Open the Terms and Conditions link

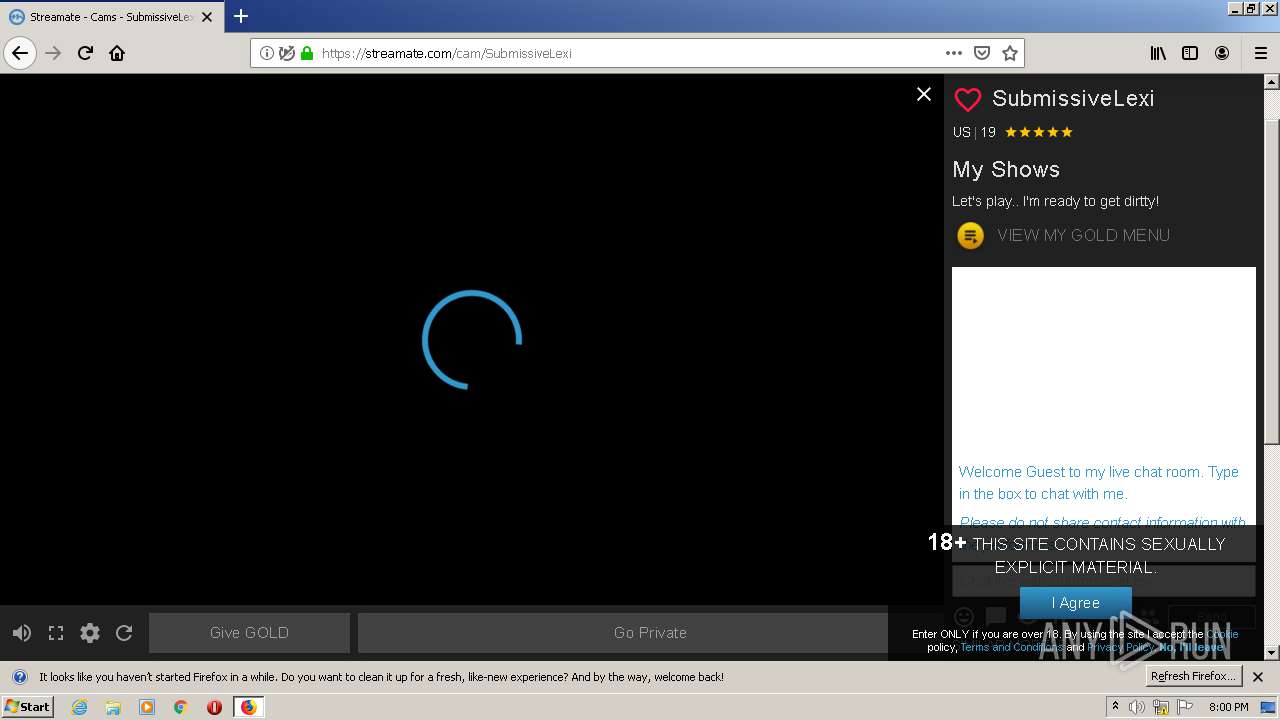click(1012, 648)
